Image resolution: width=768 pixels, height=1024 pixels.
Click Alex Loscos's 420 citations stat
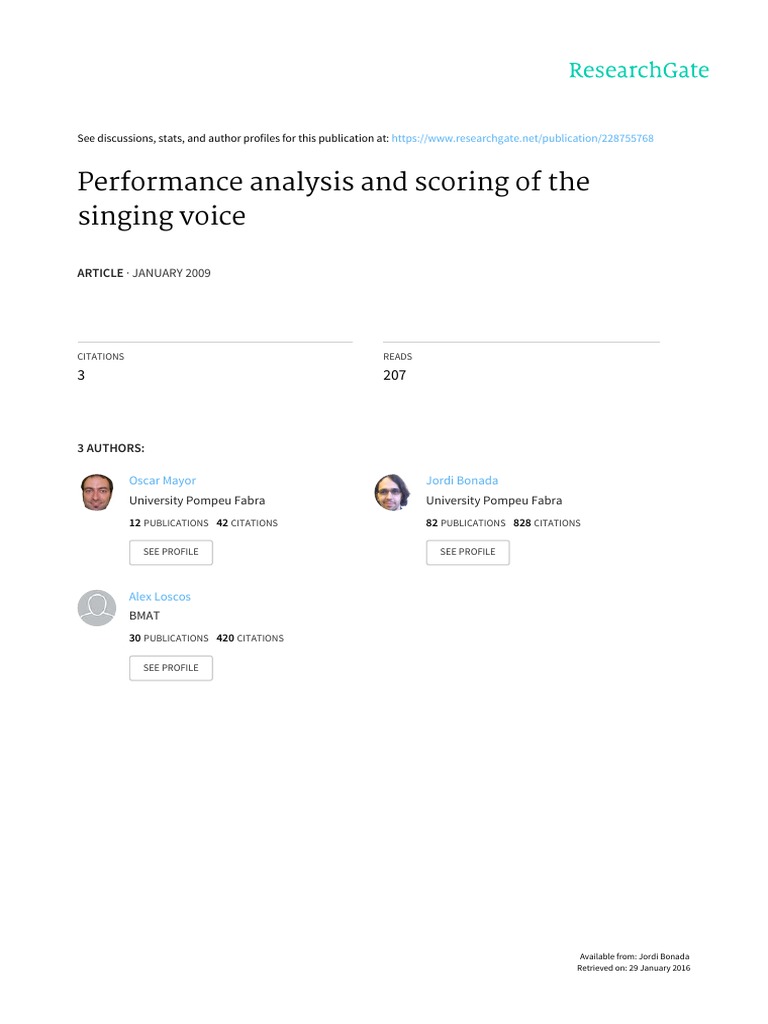click(x=250, y=638)
